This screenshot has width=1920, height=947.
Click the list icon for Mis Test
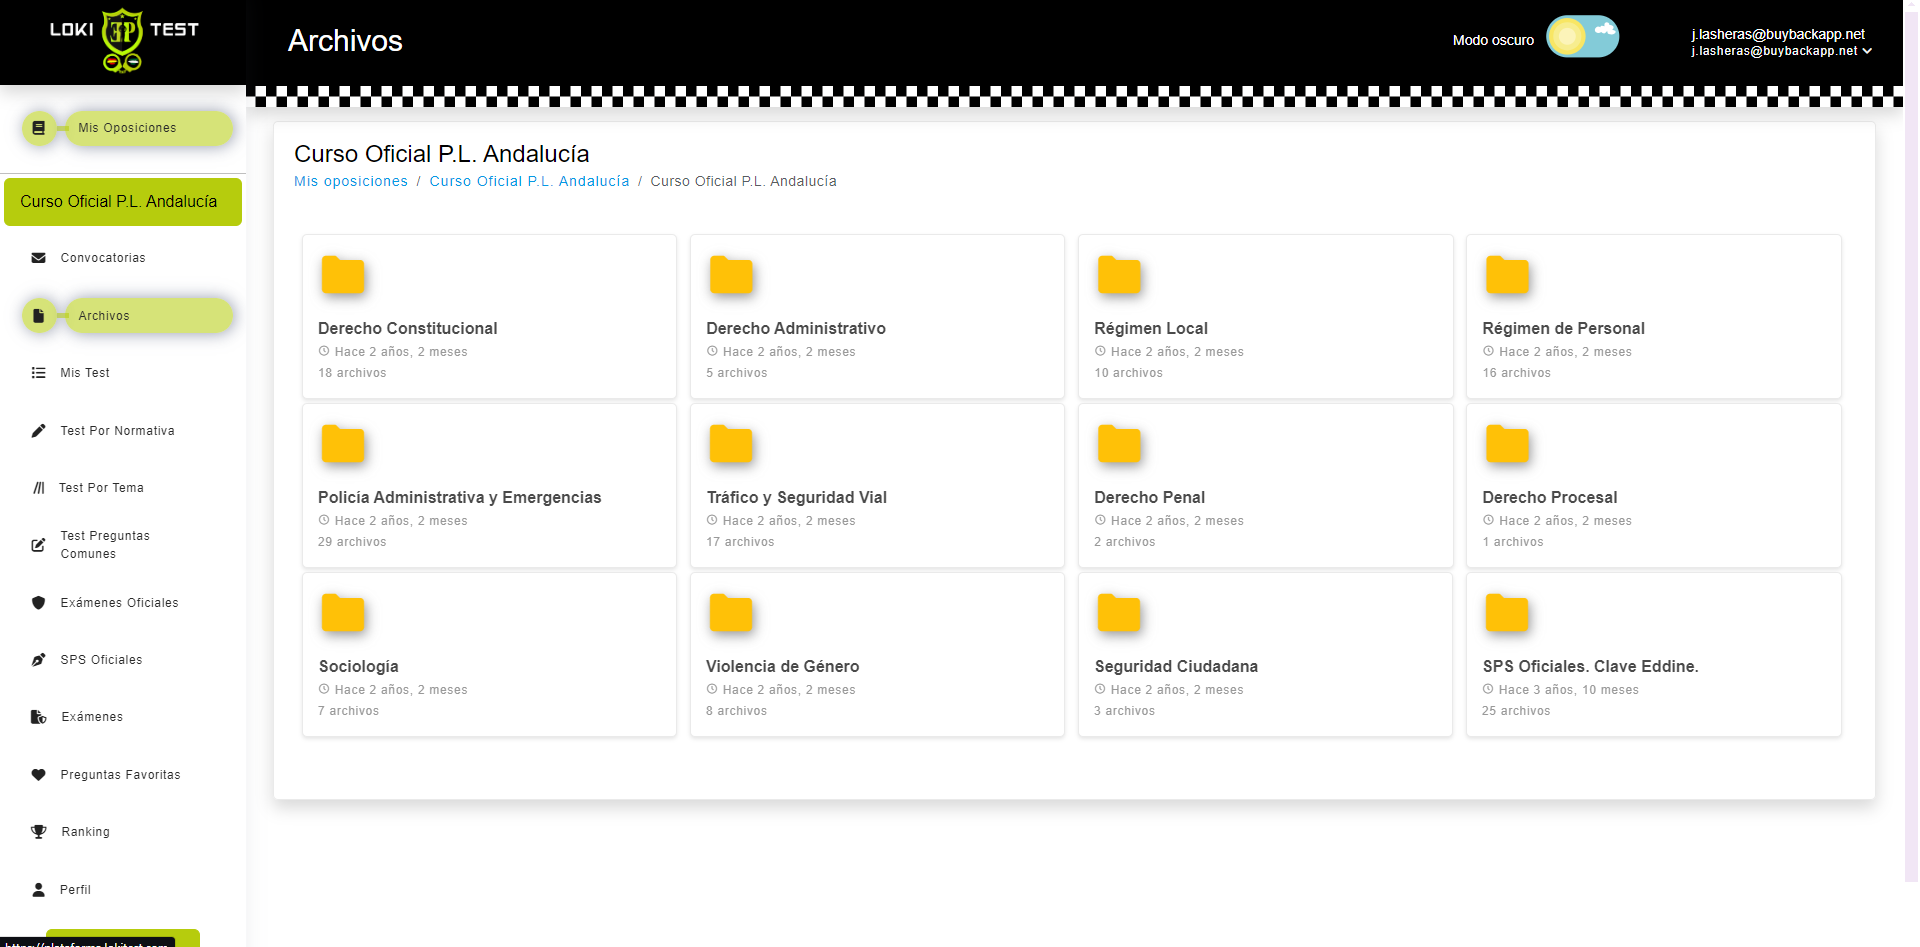38,373
